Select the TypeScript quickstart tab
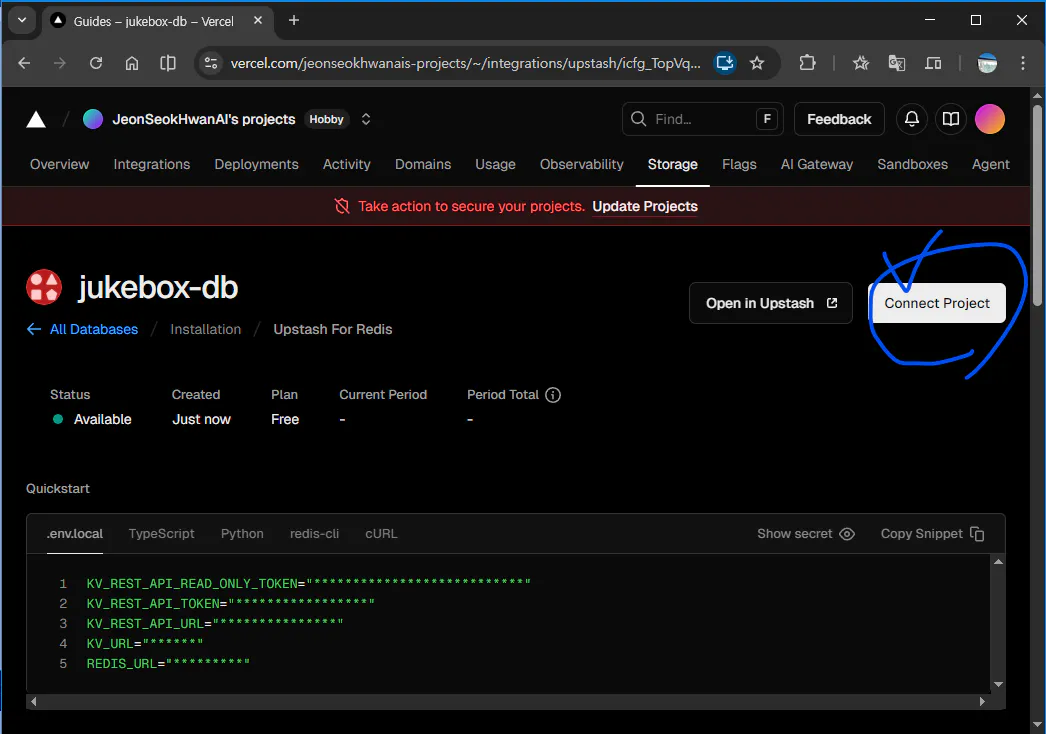This screenshot has height=734, width=1046. coord(161,534)
